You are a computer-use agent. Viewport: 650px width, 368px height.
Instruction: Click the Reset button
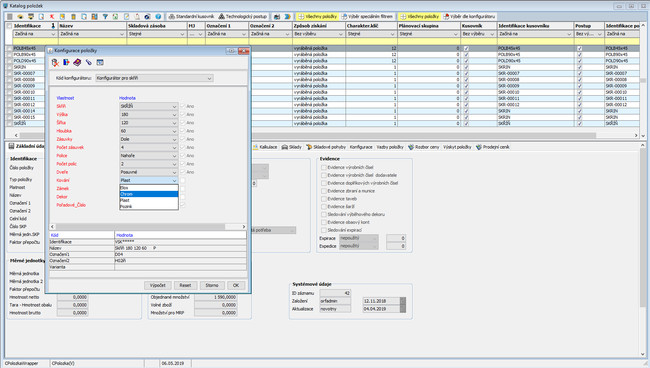[x=185, y=285]
